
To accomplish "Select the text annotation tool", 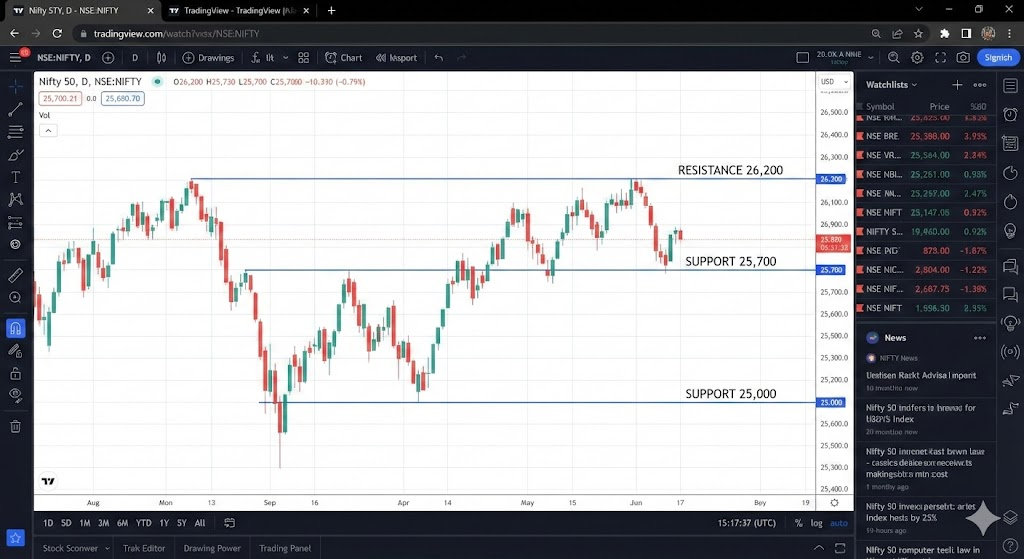I will [x=16, y=177].
